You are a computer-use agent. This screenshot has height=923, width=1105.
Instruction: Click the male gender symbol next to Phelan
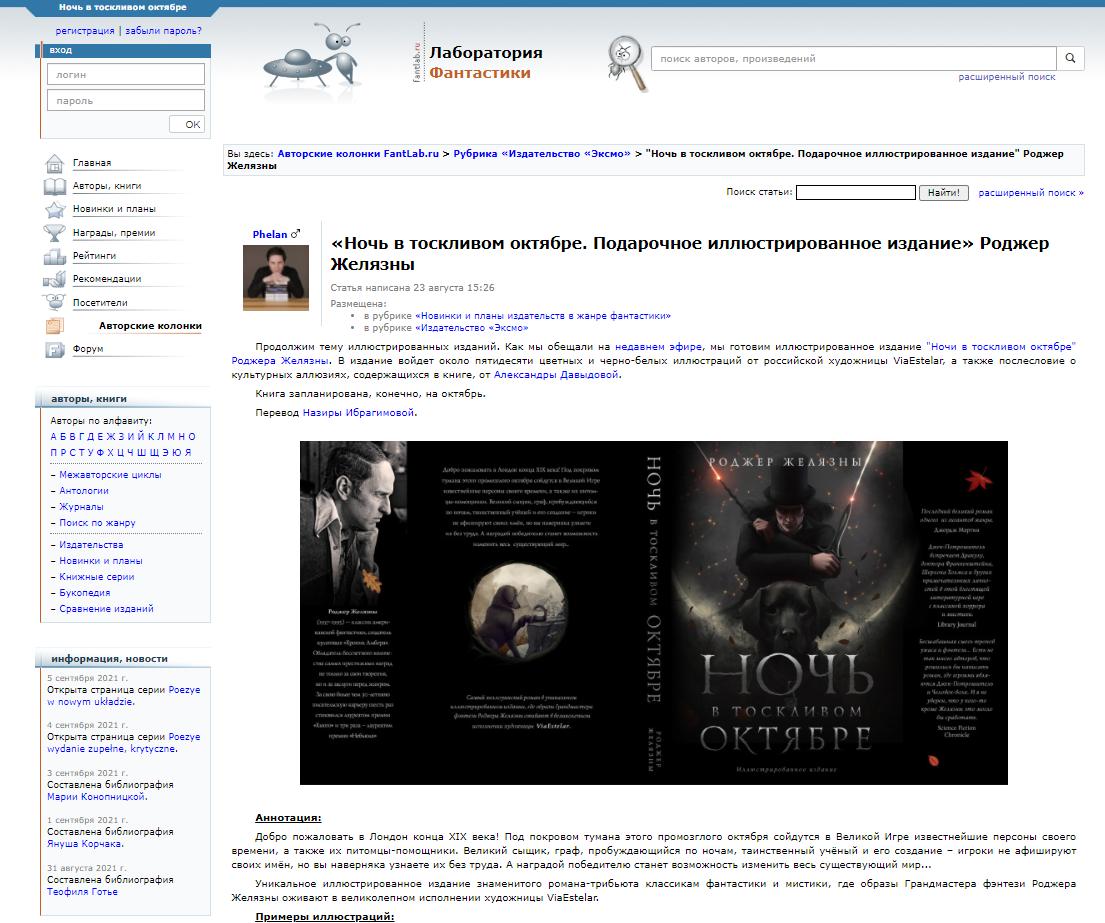tap(295, 234)
